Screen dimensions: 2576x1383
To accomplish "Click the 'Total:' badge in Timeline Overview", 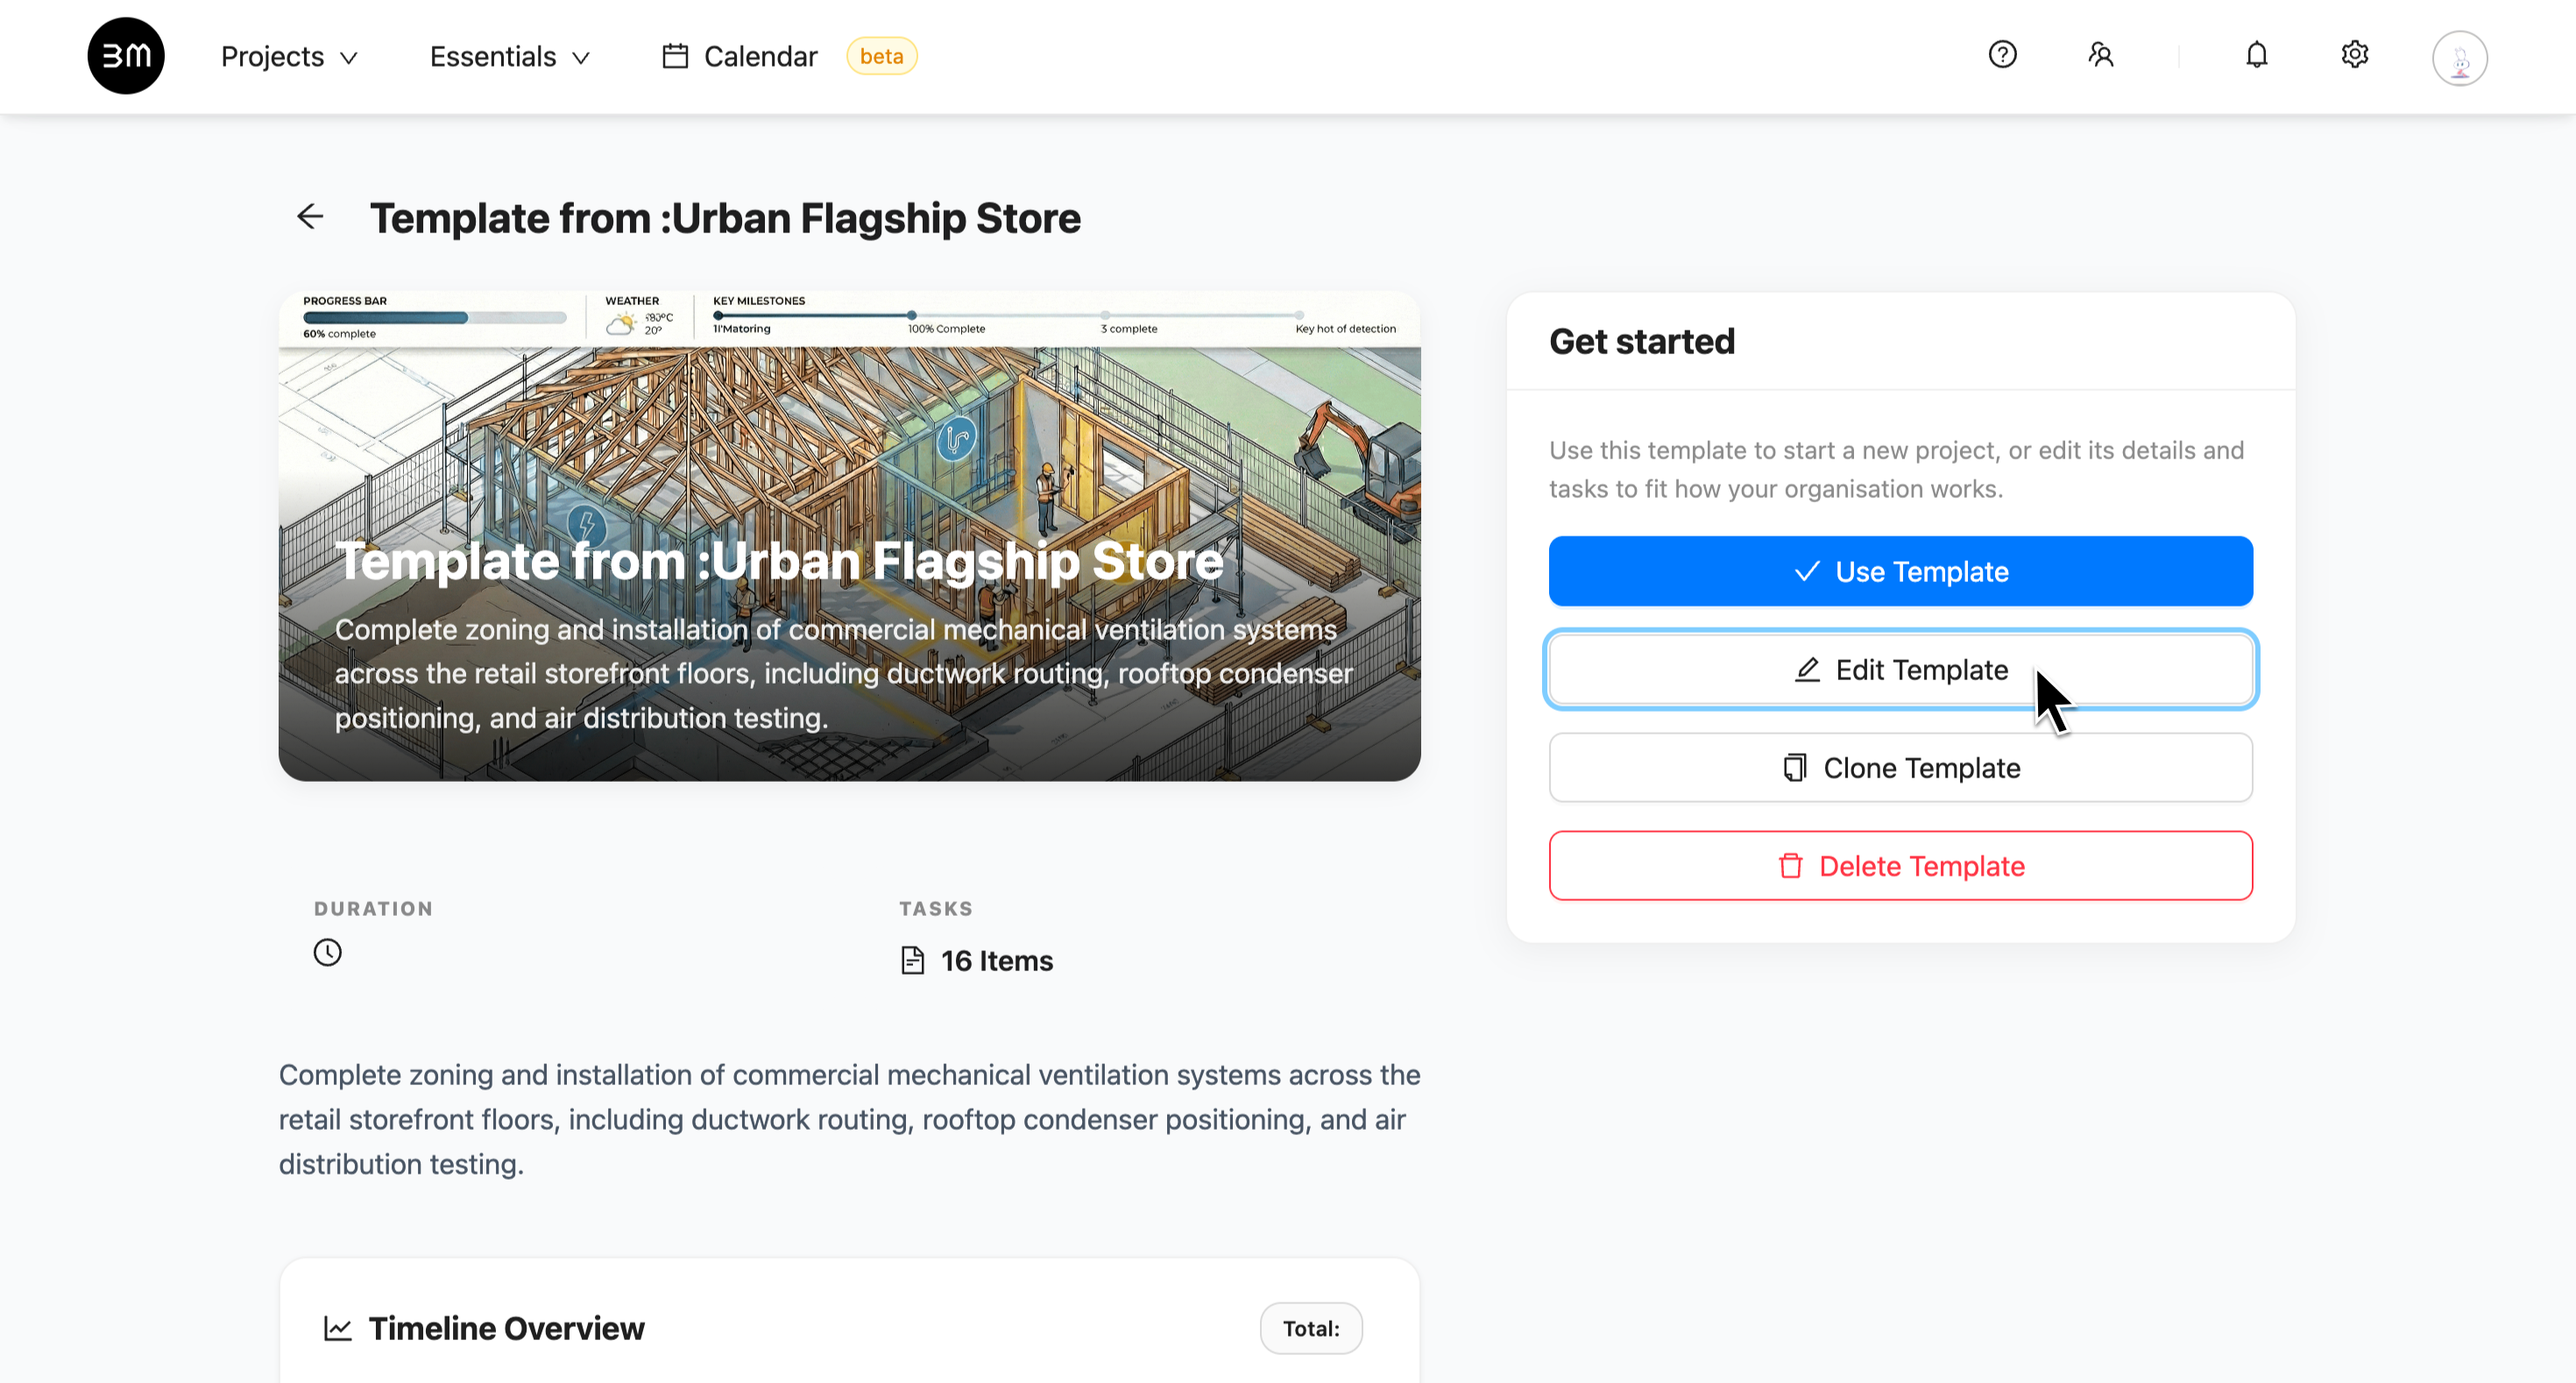I will click(1311, 1328).
